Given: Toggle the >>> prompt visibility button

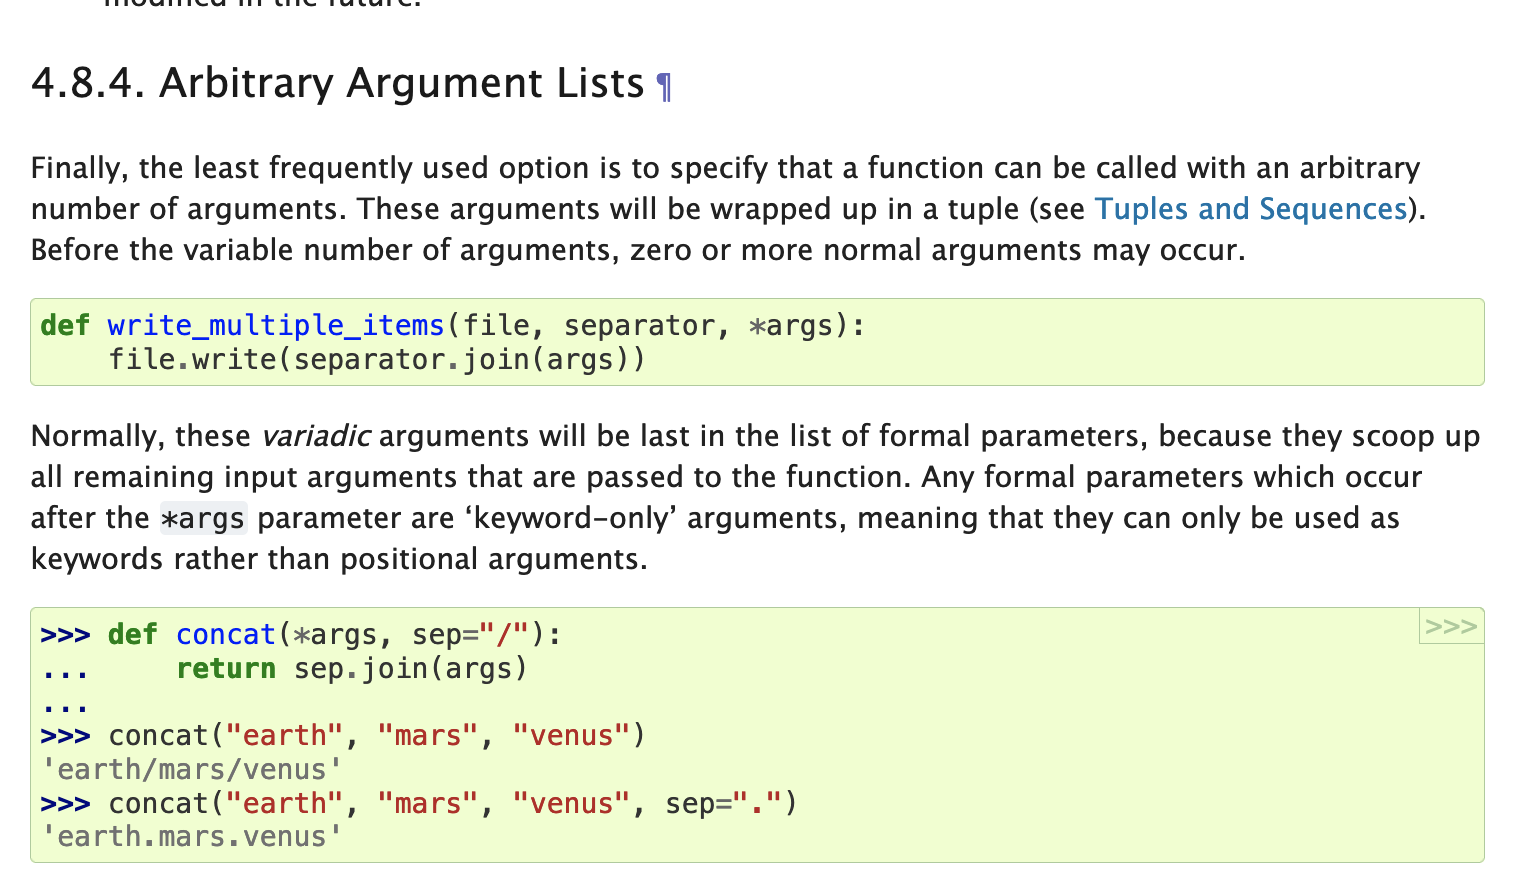Looking at the screenshot, I should [x=1451, y=627].
